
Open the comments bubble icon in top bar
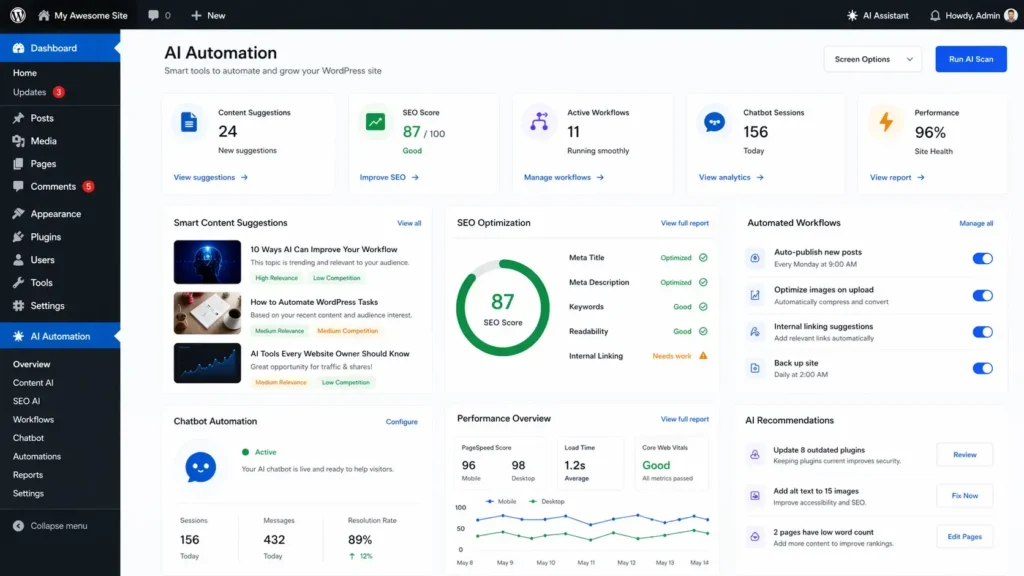[153, 15]
